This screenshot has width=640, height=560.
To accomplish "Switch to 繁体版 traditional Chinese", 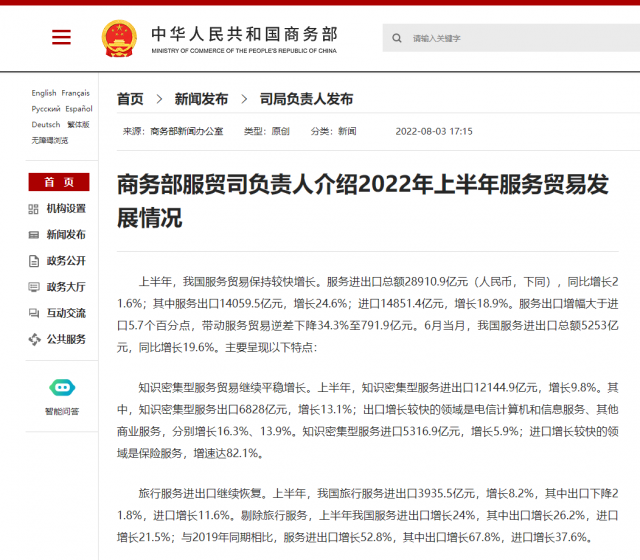I will (x=78, y=125).
